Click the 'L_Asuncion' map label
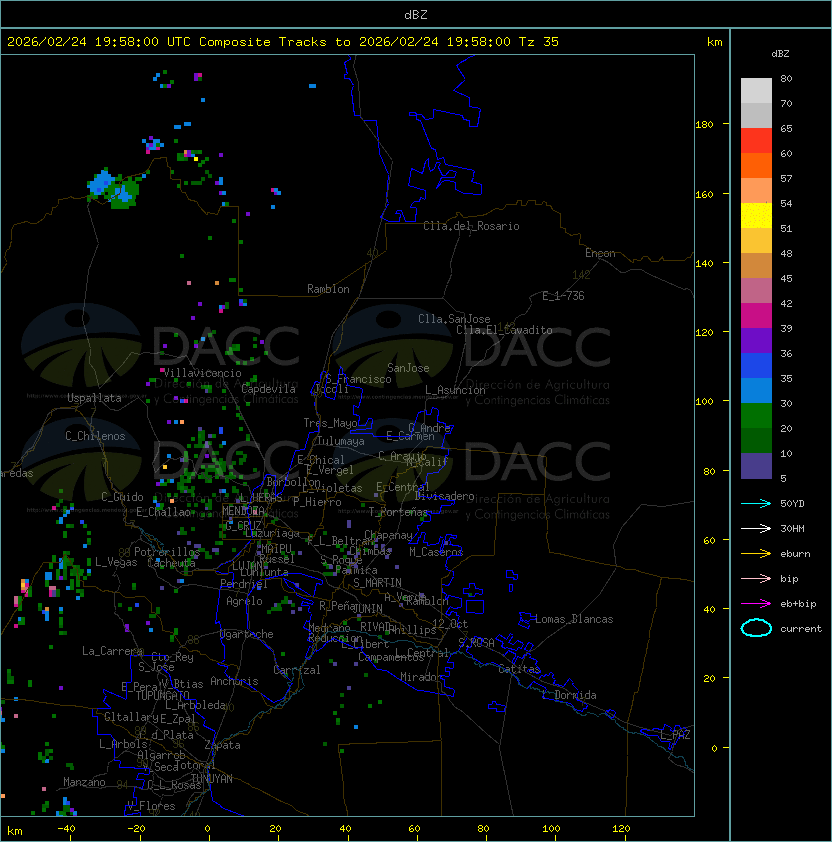Screen dimensions: 832x842 455,390
